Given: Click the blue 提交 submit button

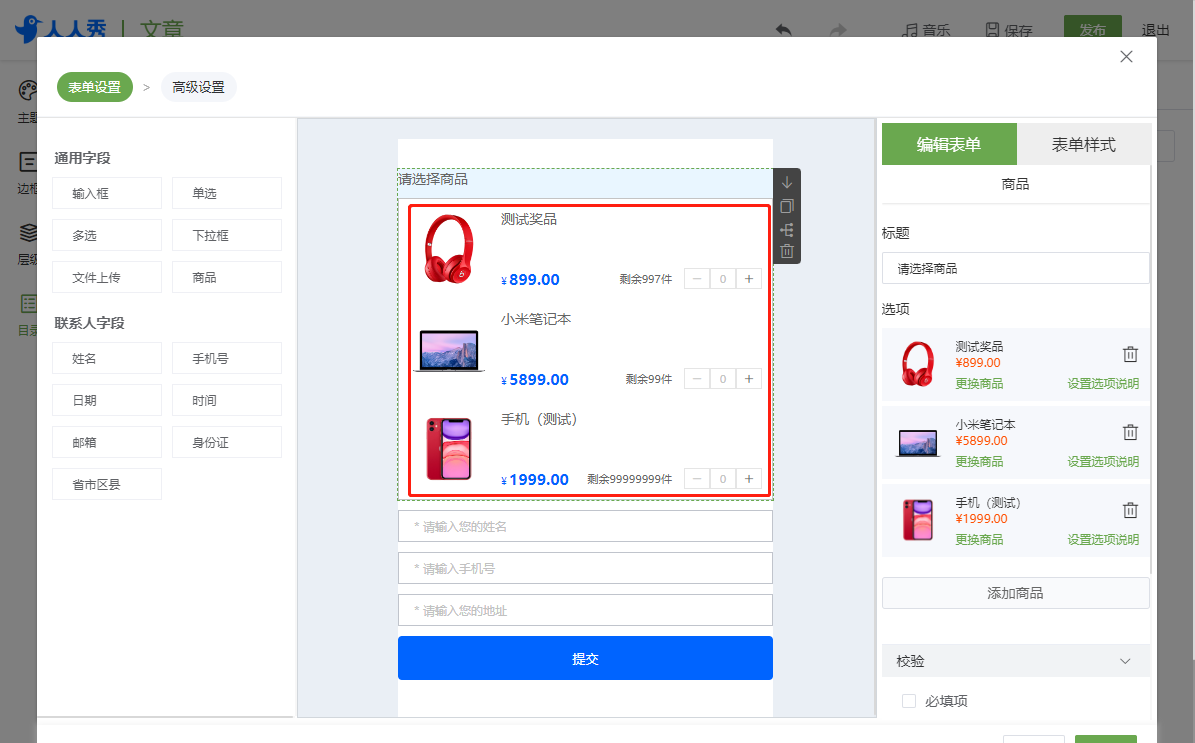Looking at the screenshot, I should tap(585, 658).
